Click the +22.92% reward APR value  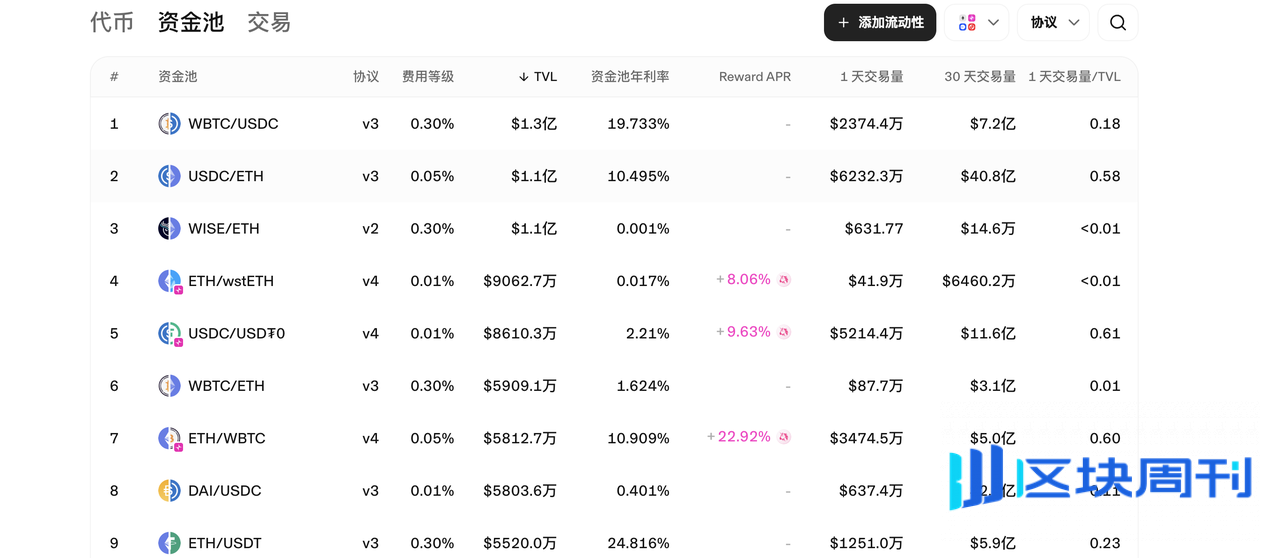point(739,437)
